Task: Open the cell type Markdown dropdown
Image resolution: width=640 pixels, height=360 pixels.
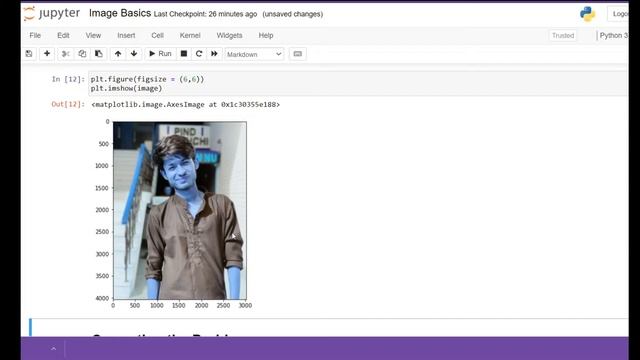Action: [x=254, y=54]
